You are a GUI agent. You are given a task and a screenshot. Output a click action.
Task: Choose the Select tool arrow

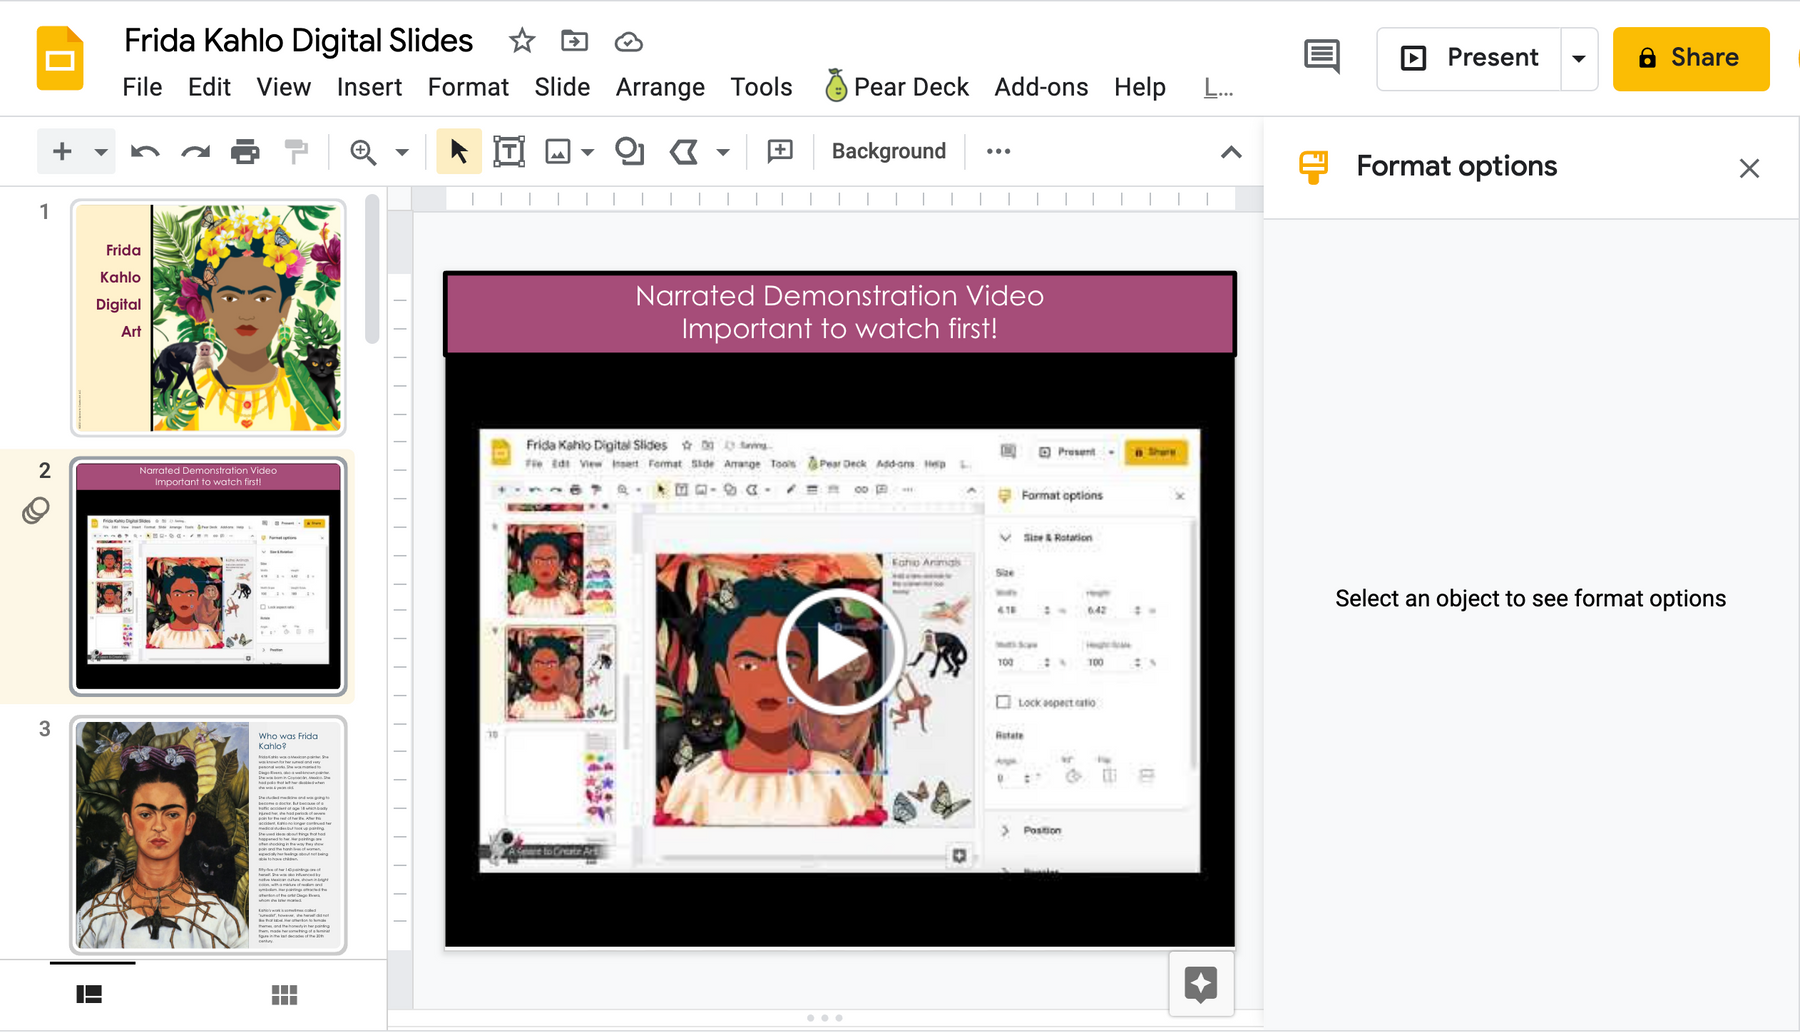coord(458,151)
